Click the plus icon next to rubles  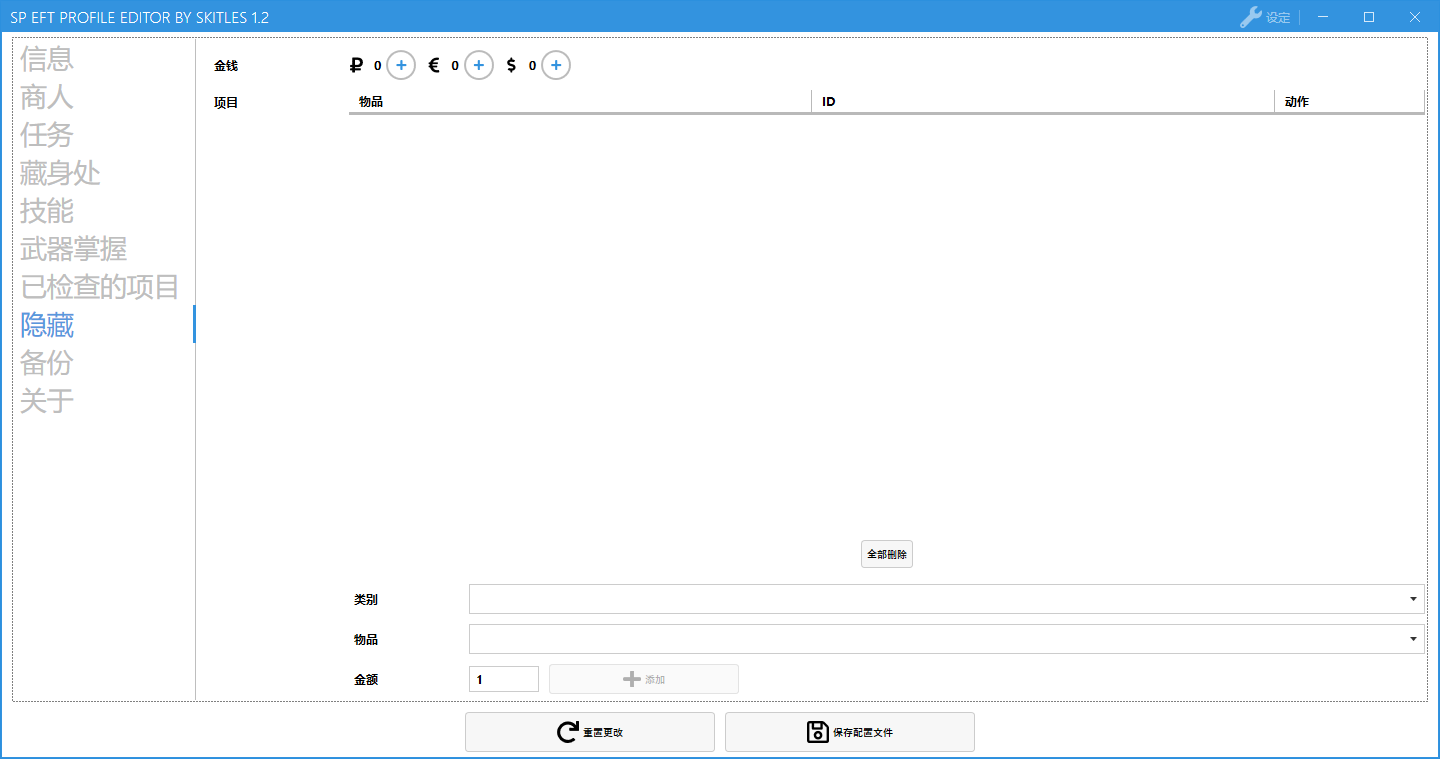(x=401, y=65)
